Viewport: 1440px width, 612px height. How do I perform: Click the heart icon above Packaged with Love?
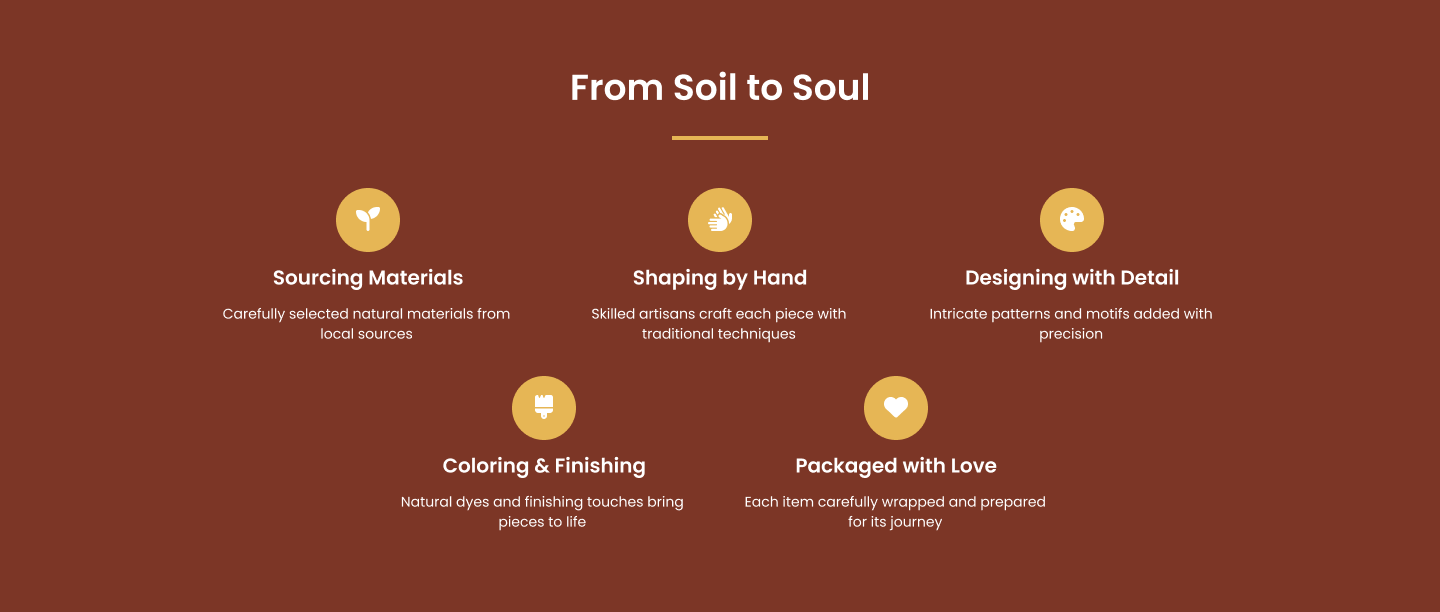pyautogui.click(x=896, y=408)
